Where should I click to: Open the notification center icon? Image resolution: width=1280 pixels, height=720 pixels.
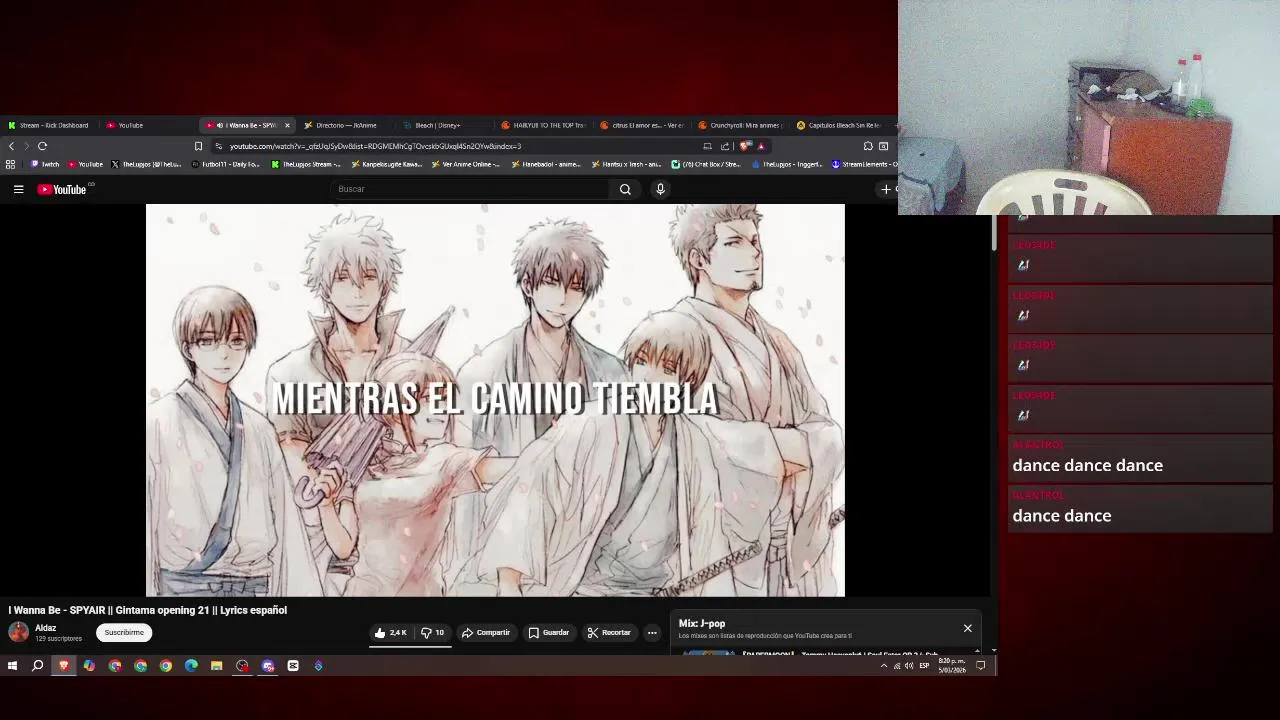(x=981, y=665)
